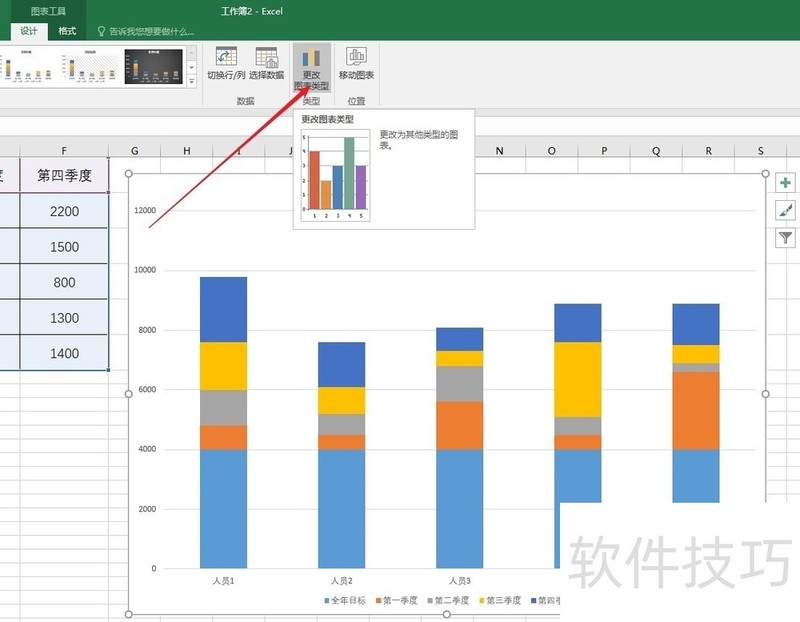Switch to the 设计 (Design) tab
The height and width of the screenshot is (622, 800).
point(29,31)
